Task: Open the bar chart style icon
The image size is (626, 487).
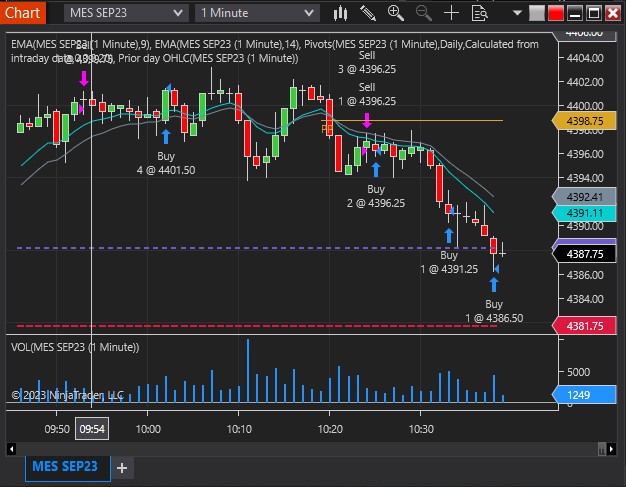Action: coord(340,13)
